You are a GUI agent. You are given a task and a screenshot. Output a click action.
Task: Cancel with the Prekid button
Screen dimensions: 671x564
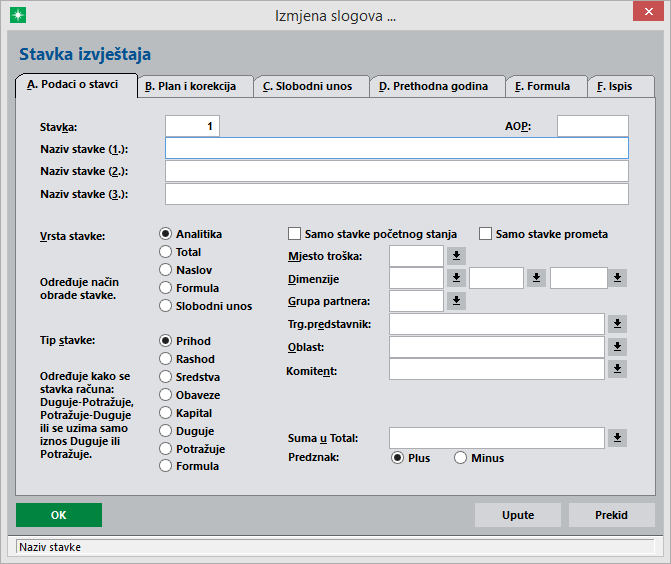click(612, 515)
